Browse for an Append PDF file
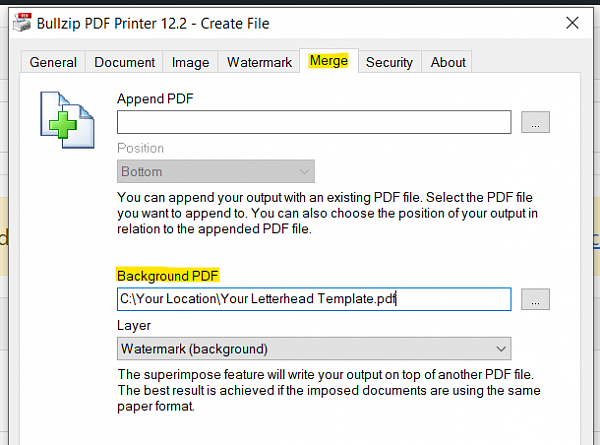 (x=535, y=122)
